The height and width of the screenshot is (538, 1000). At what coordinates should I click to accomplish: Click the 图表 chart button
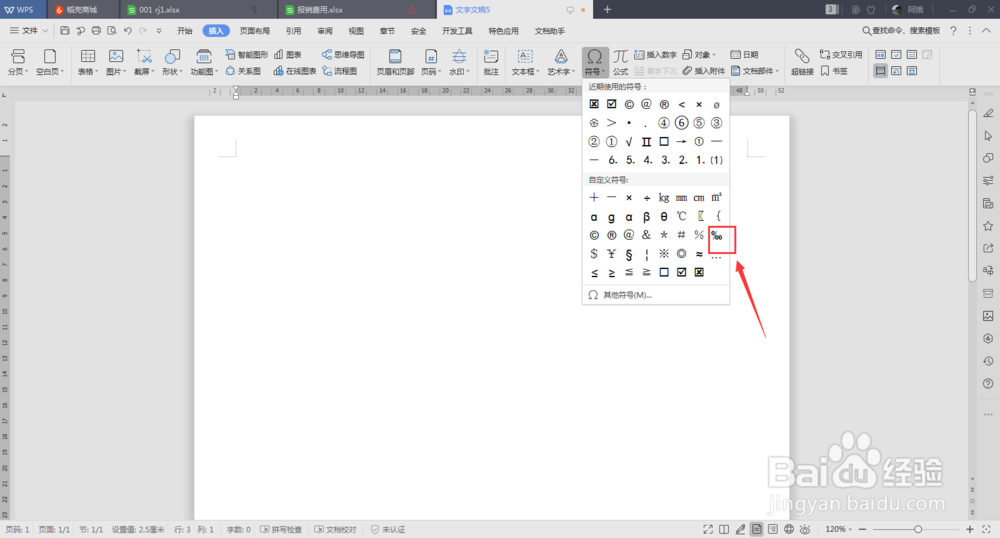click(x=288, y=55)
